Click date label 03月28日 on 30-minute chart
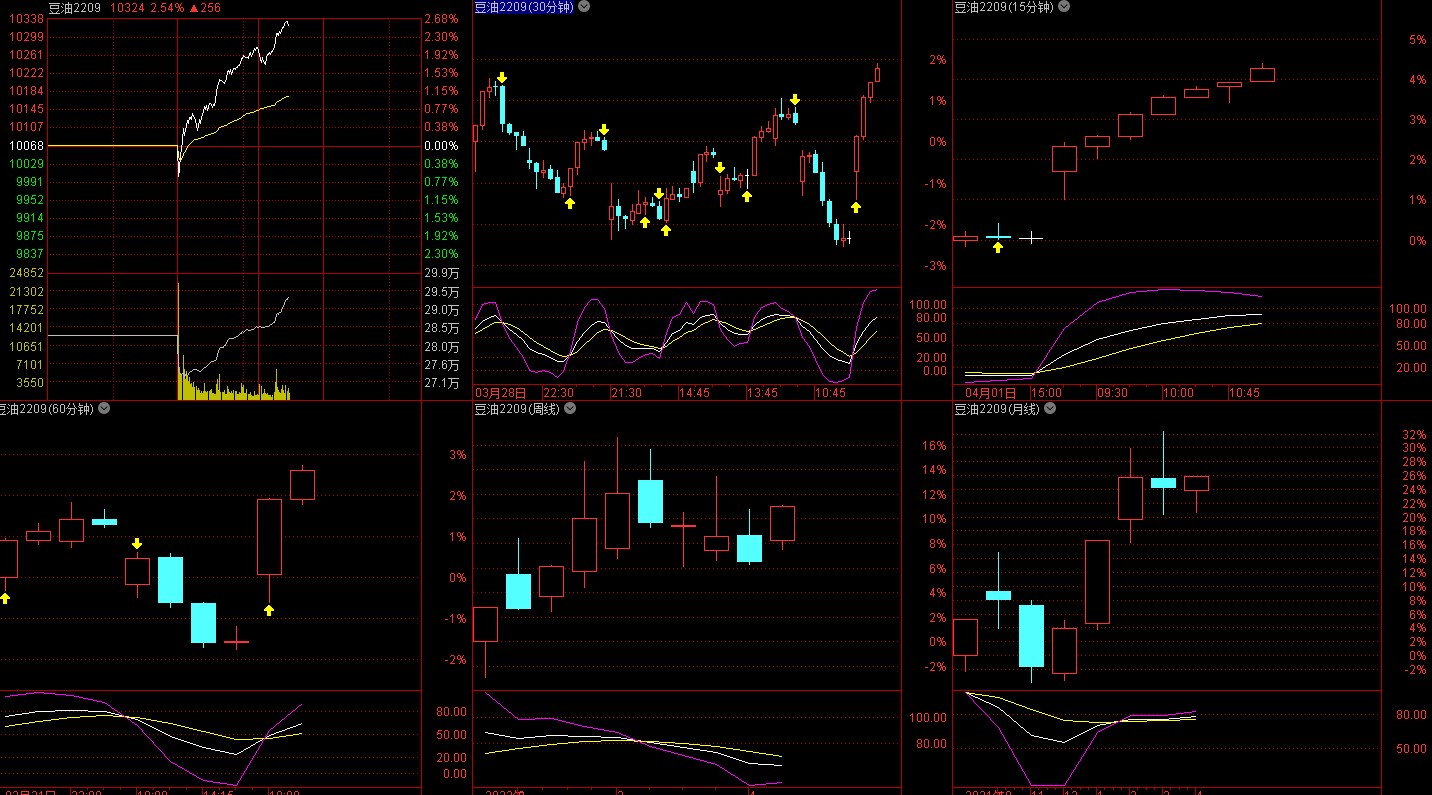1432x795 pixels. pyautogui.click(x=502, y=393)
